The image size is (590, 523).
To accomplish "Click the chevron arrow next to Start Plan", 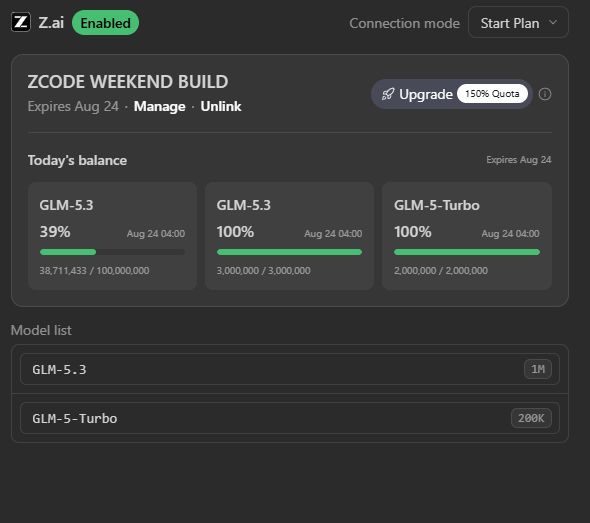I will click(x=553, y=22).
